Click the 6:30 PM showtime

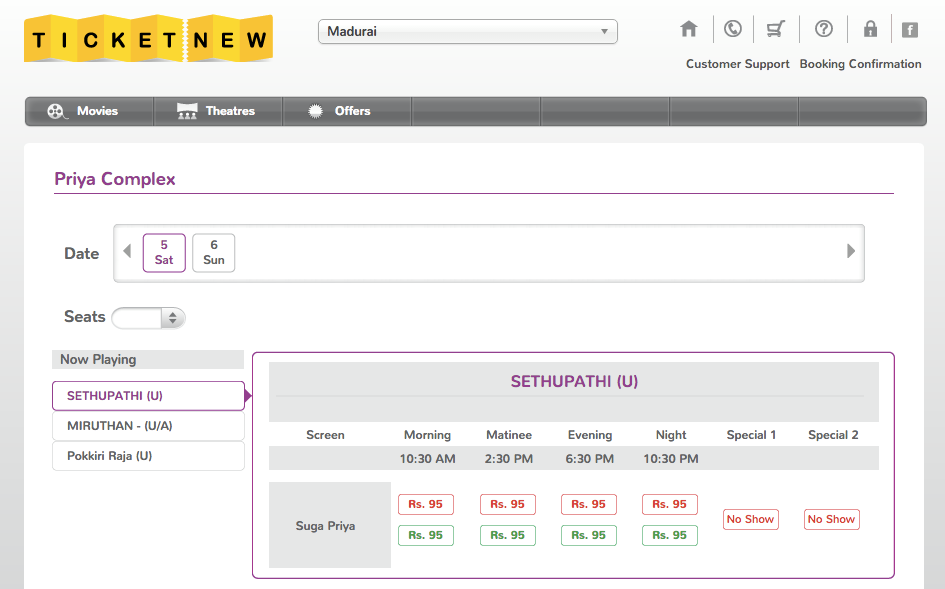[589, 459]
